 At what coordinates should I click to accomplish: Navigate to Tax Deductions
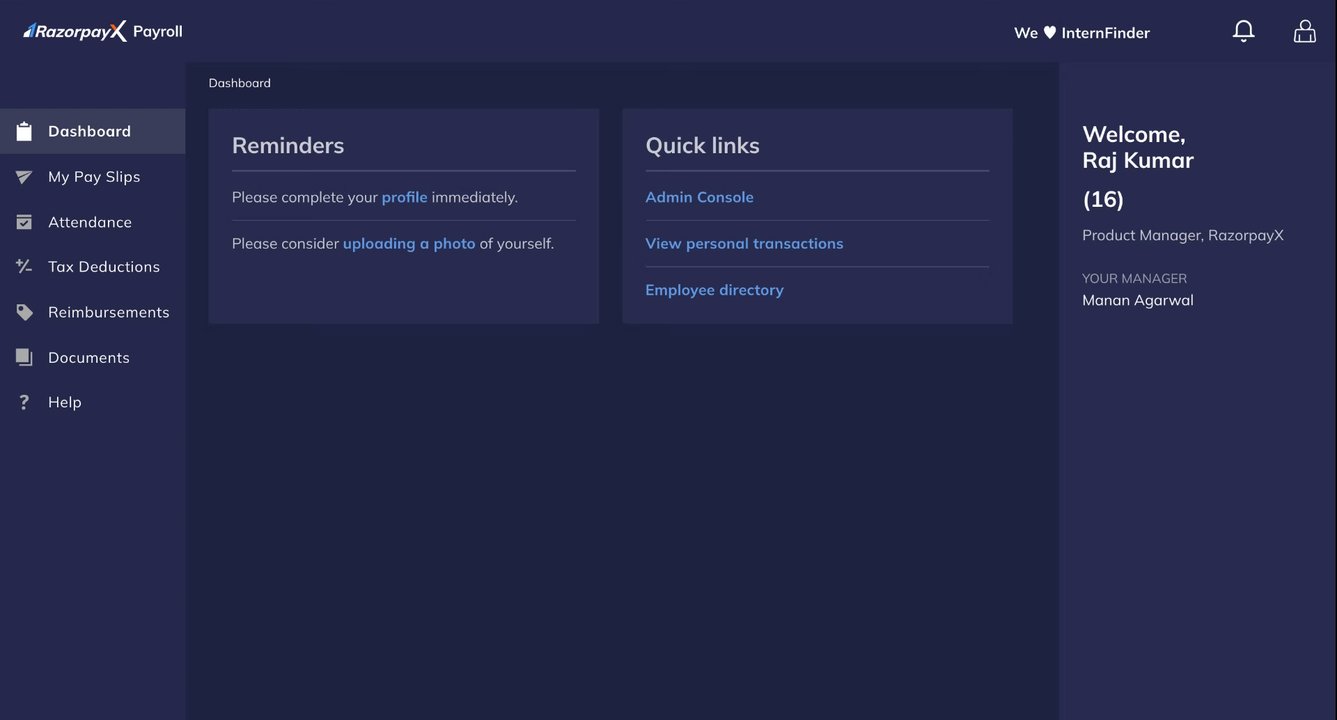[x=92, y=267]
